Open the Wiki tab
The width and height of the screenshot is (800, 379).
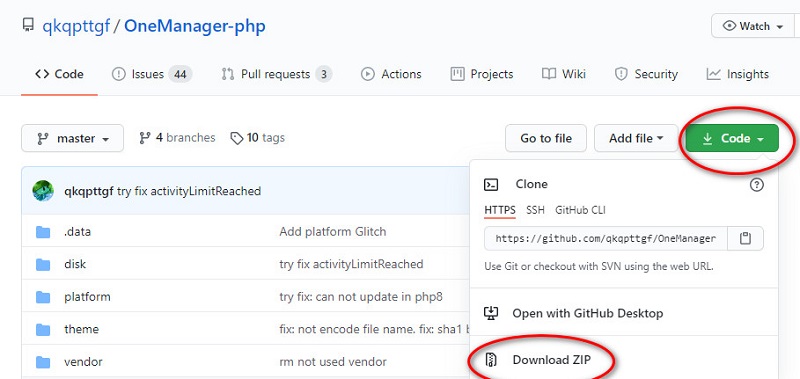[x=564, y=74]
